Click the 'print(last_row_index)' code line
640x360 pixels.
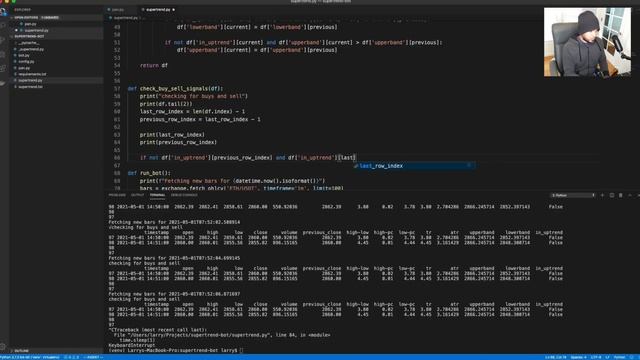tap(172, 135)
